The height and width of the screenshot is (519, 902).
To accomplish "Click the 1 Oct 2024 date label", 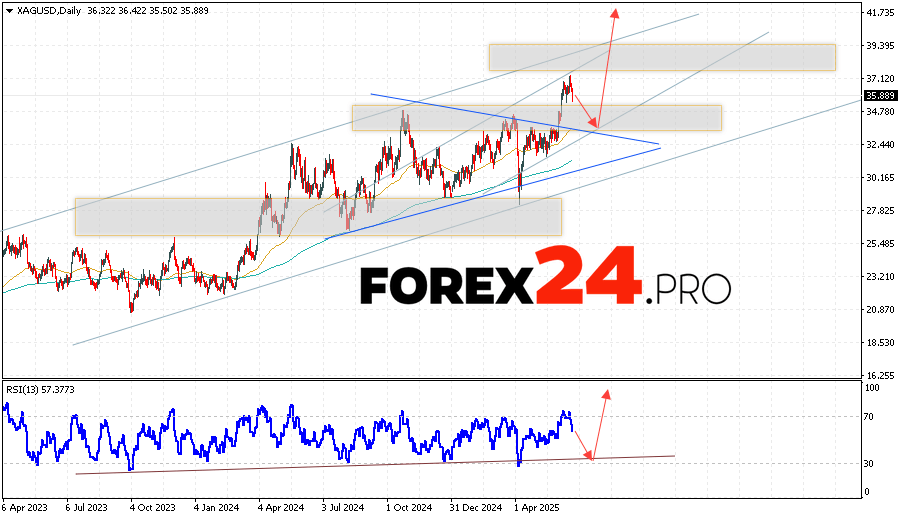I will pyautogui.click(x=406, y=507).
